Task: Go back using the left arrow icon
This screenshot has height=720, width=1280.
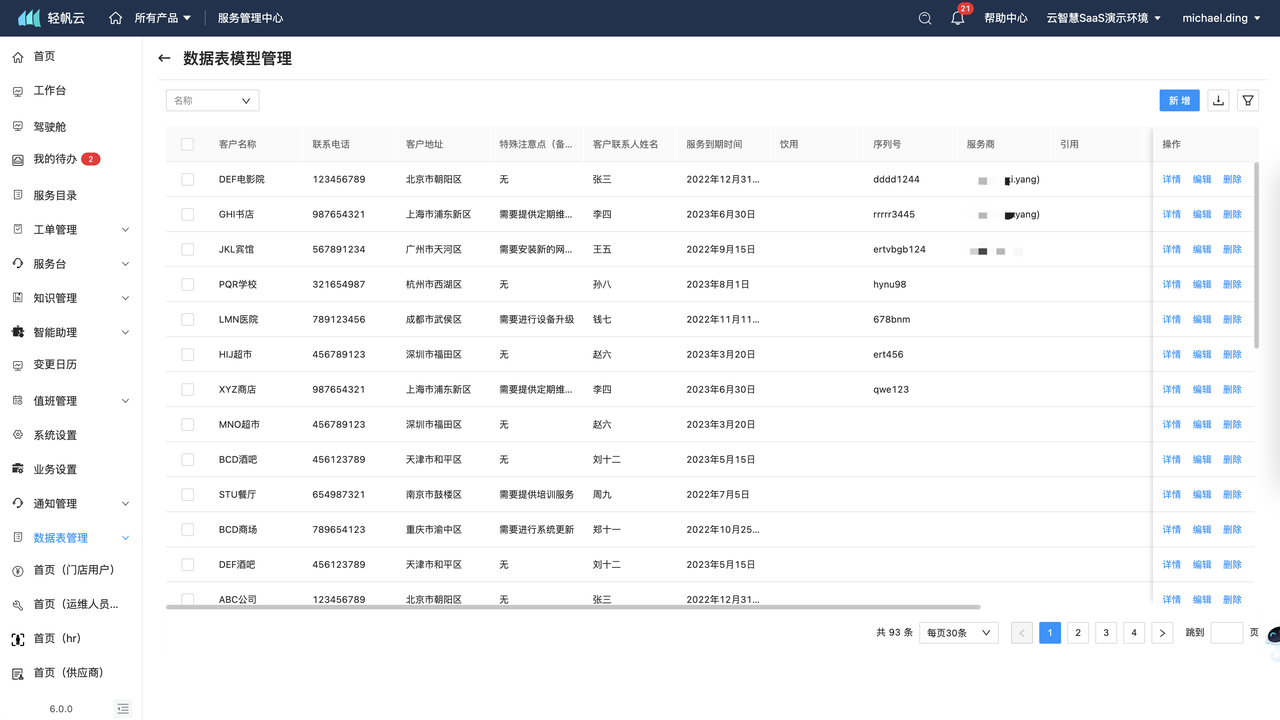Action: click(165, 59)
